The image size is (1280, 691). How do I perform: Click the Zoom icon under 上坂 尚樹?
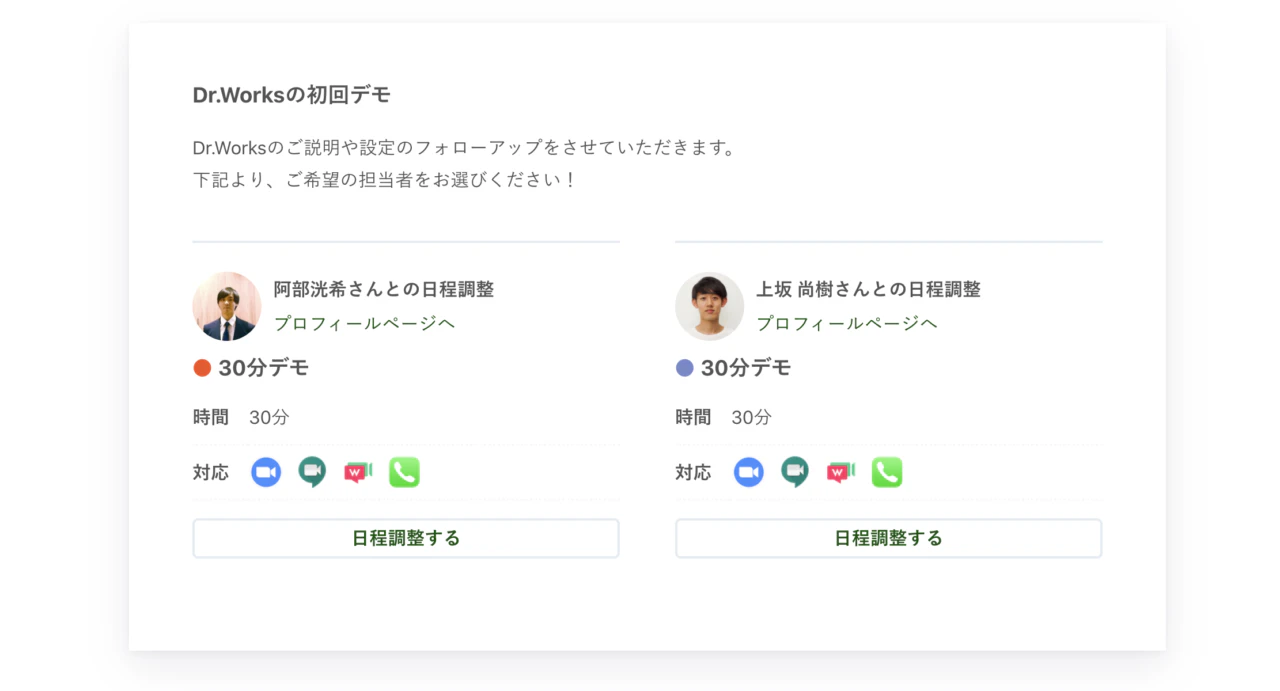coord(749,472)
